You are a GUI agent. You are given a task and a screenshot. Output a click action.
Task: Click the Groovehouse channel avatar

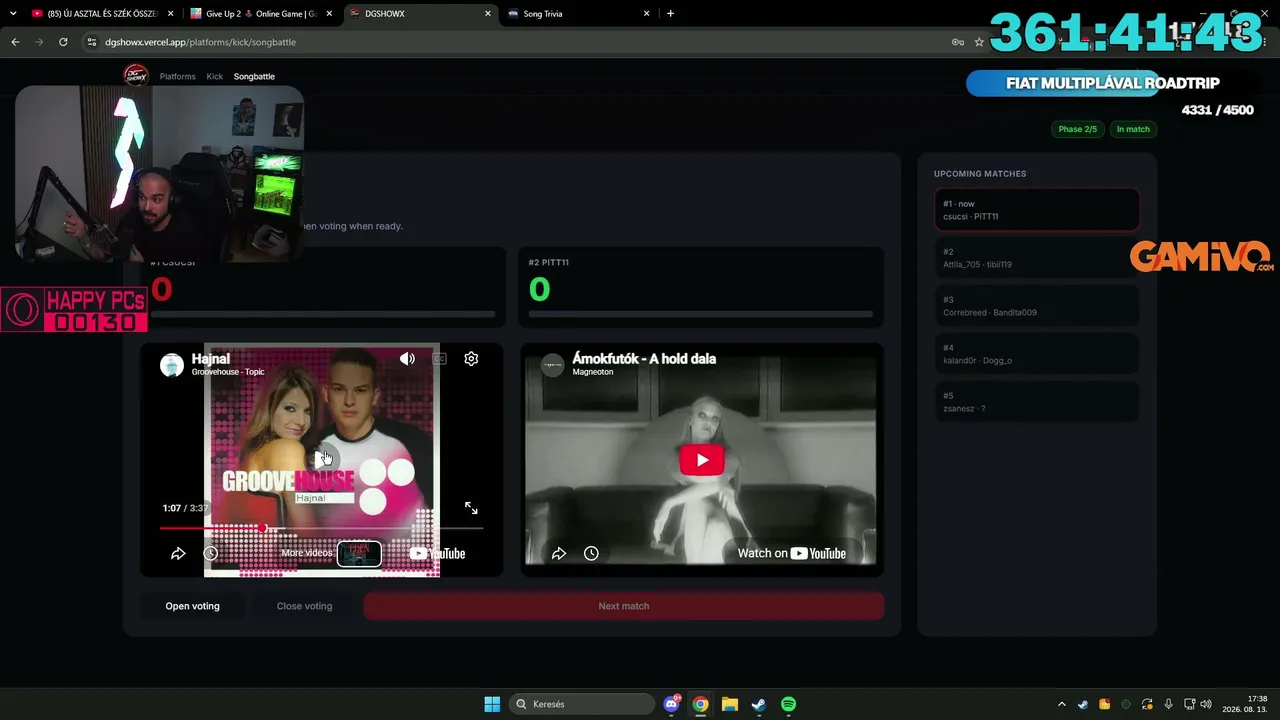click(172, 365)
